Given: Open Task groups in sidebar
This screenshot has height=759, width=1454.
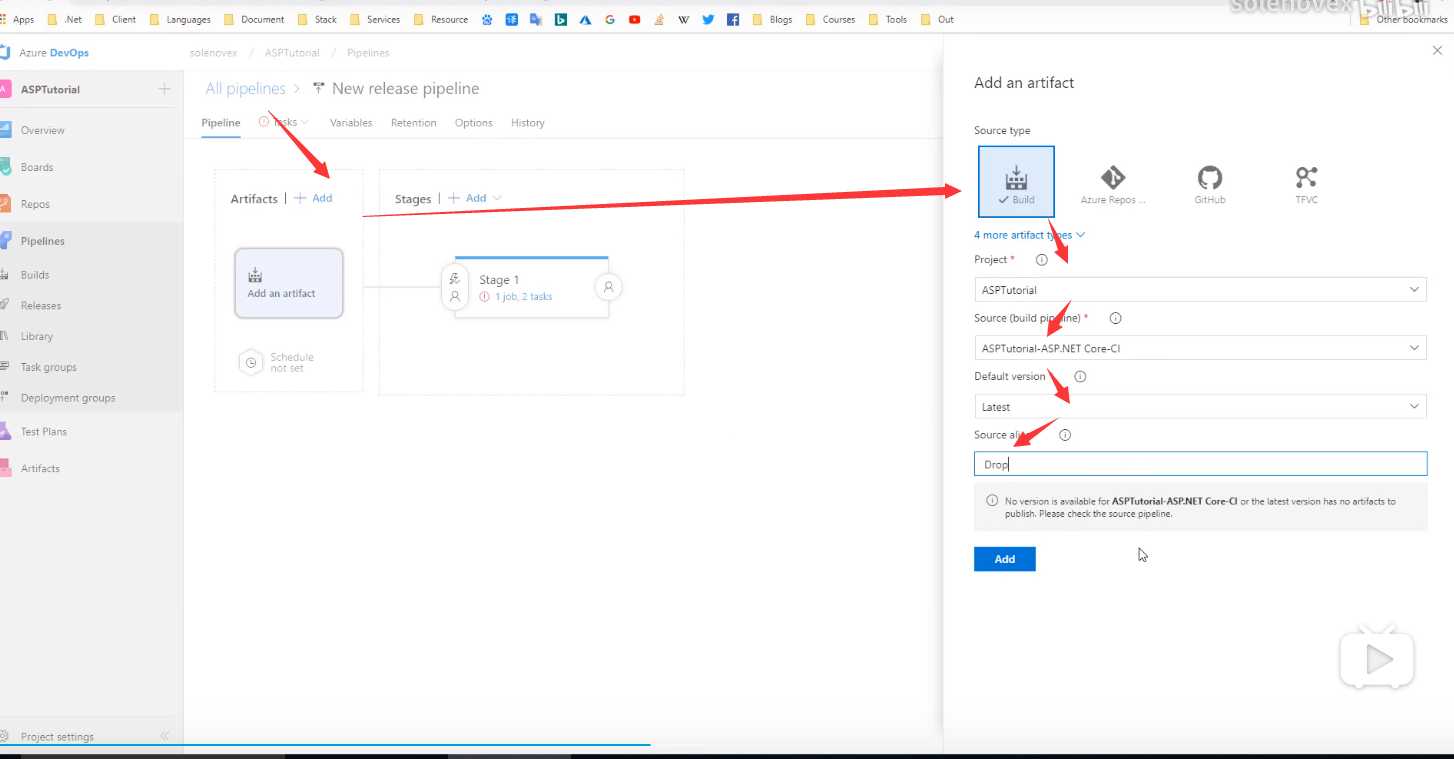Looking at the screenshot, I should click(48, 367).
